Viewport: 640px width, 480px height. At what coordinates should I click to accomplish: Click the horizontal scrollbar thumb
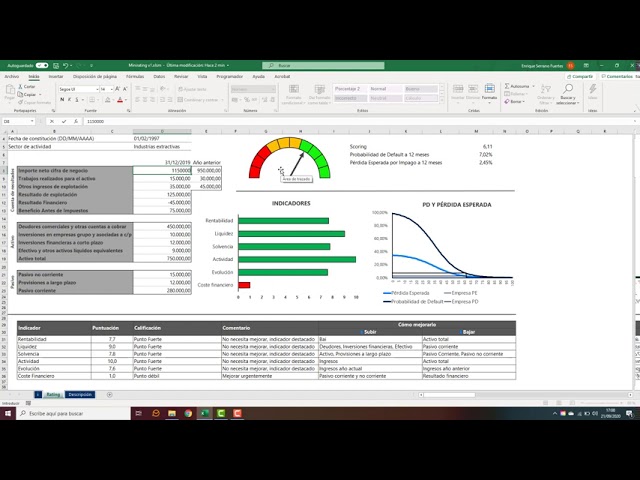pyautogui.click(x=449, y=395)
